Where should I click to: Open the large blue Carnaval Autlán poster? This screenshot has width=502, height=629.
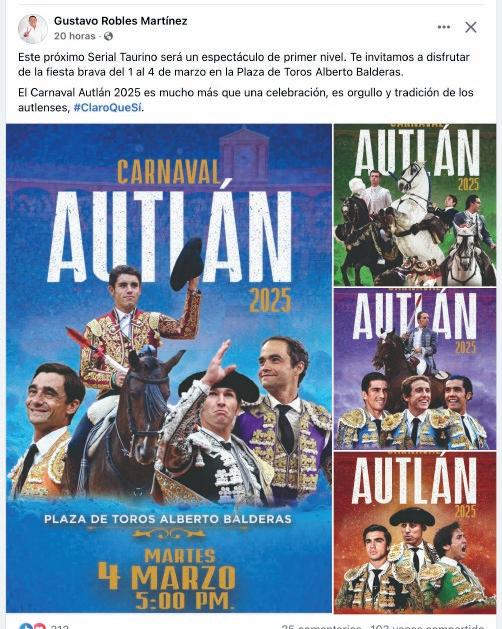[169, 368]
